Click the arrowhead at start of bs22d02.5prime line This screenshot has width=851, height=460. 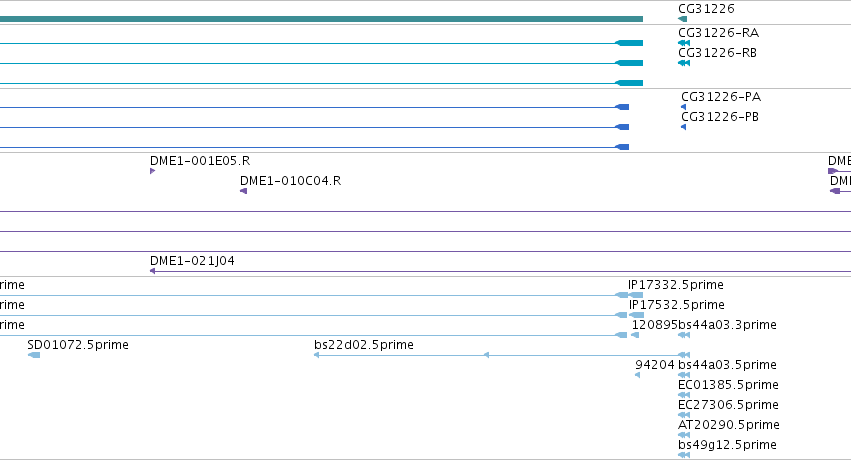click(316, 355)
